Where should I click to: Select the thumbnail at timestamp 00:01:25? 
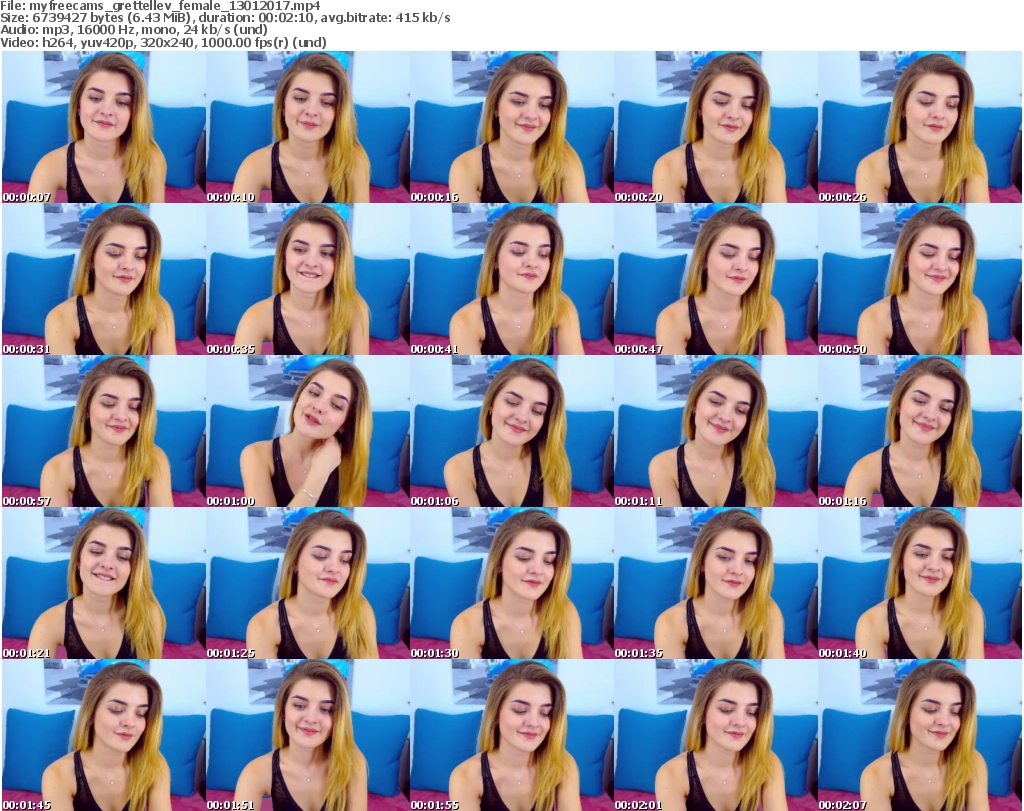tap(308, 584)
